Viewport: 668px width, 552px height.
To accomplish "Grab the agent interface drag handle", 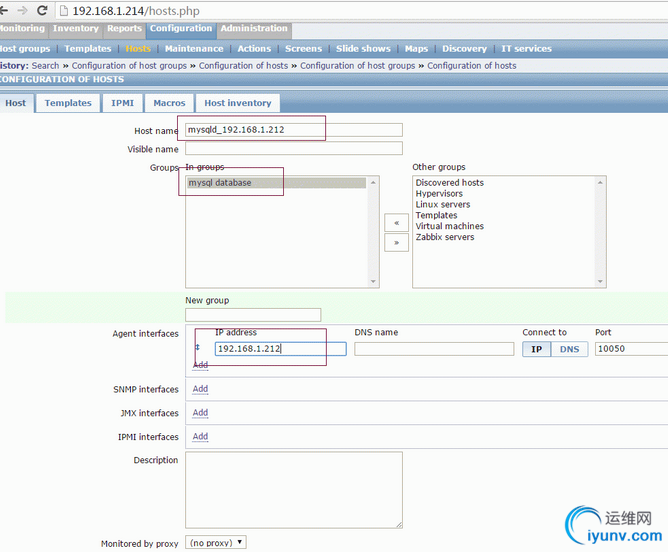I will click(x=197, y=347).
